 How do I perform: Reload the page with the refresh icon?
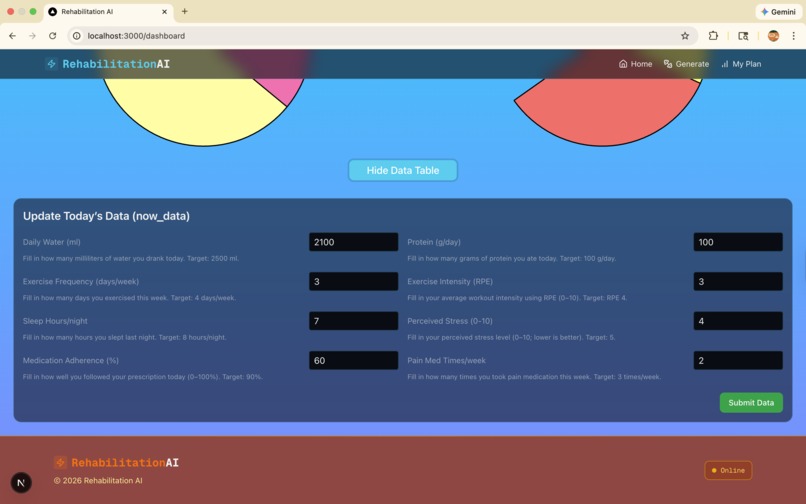pos(52,36)
